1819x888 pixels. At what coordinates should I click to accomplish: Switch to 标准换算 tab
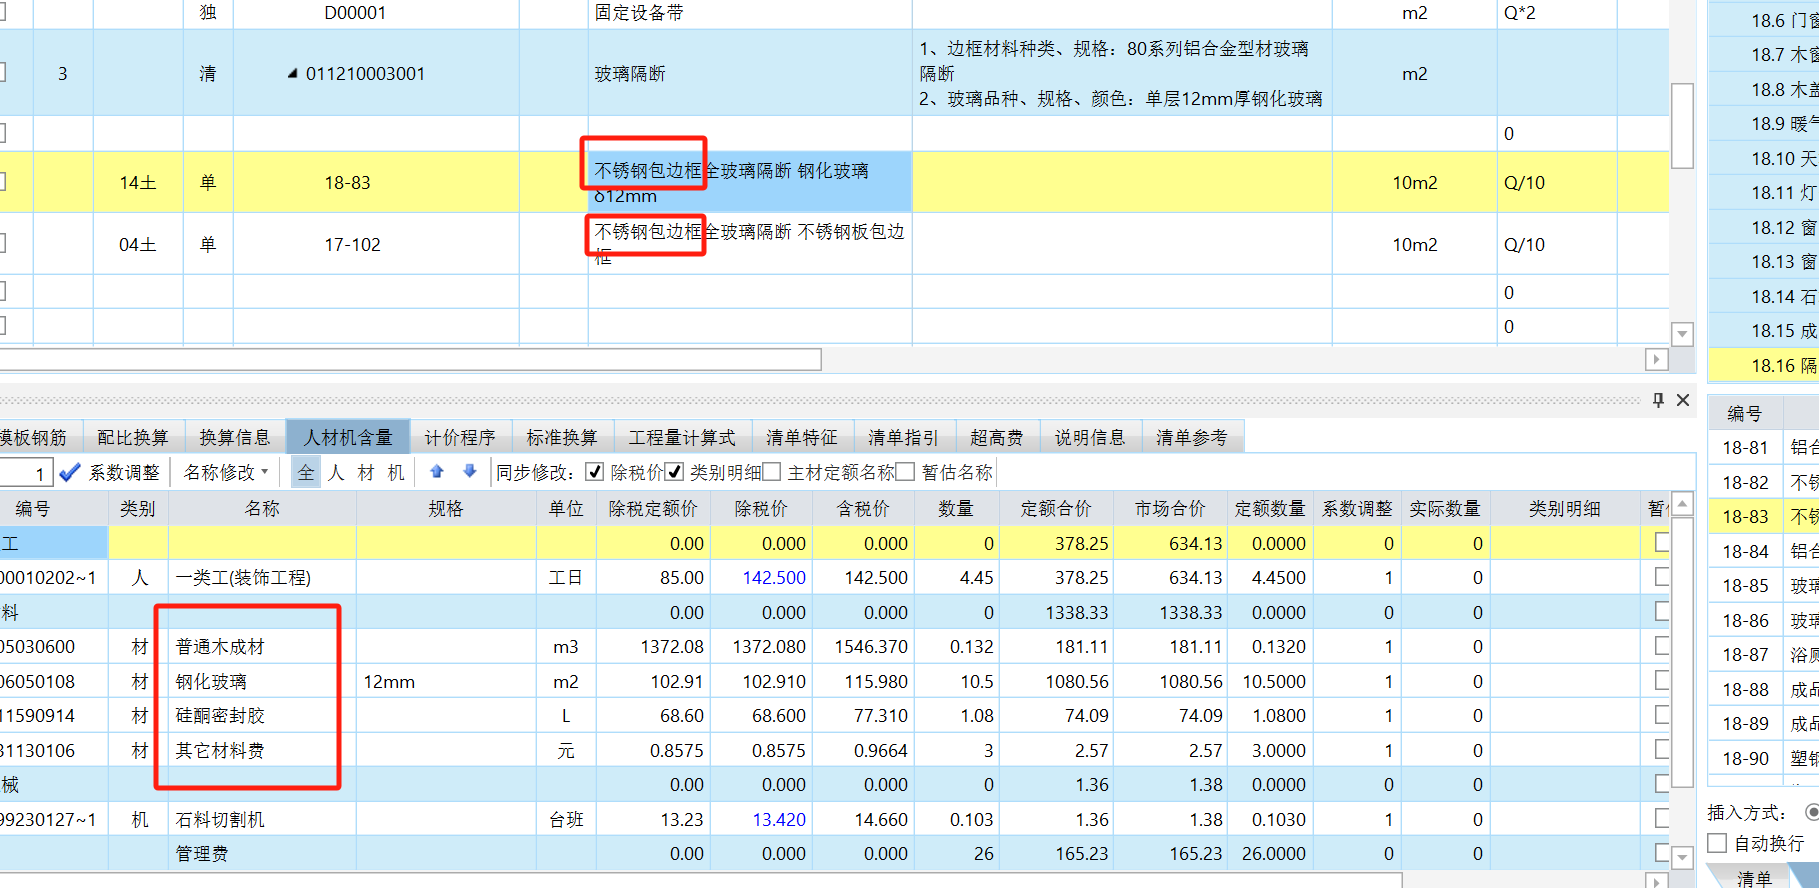point(562,437)
